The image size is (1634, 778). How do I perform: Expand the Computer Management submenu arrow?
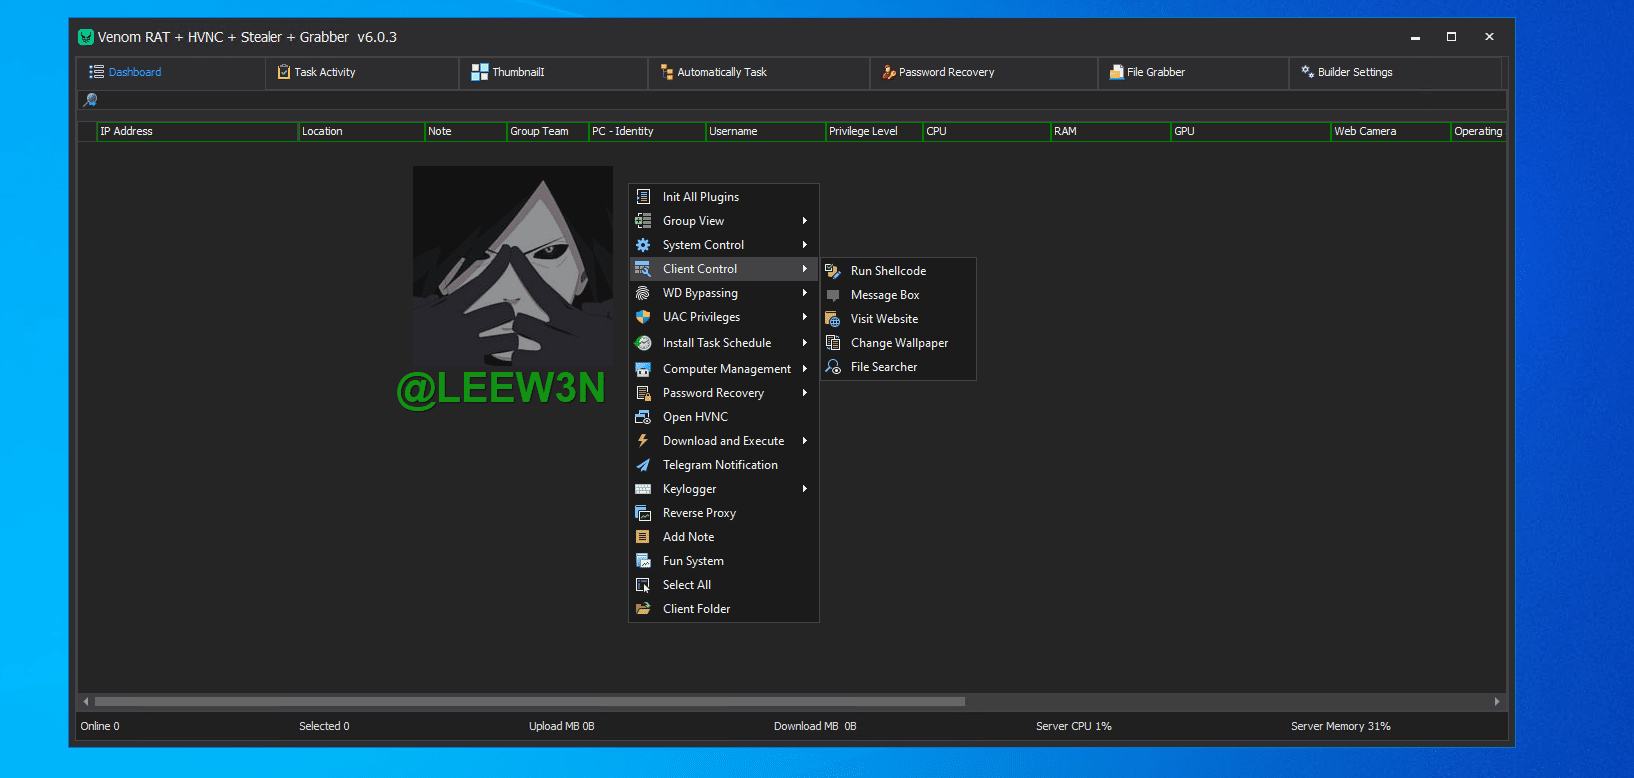(804, 369)
